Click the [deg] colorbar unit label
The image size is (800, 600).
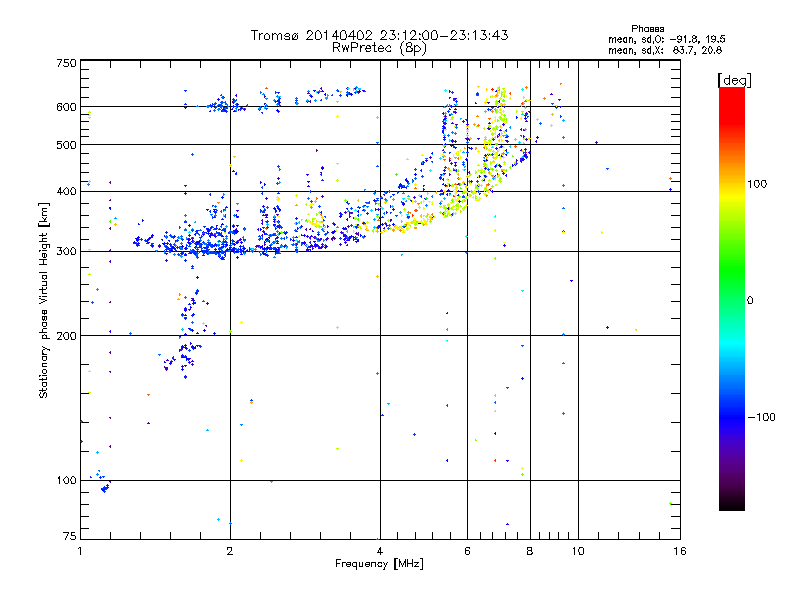734,79
